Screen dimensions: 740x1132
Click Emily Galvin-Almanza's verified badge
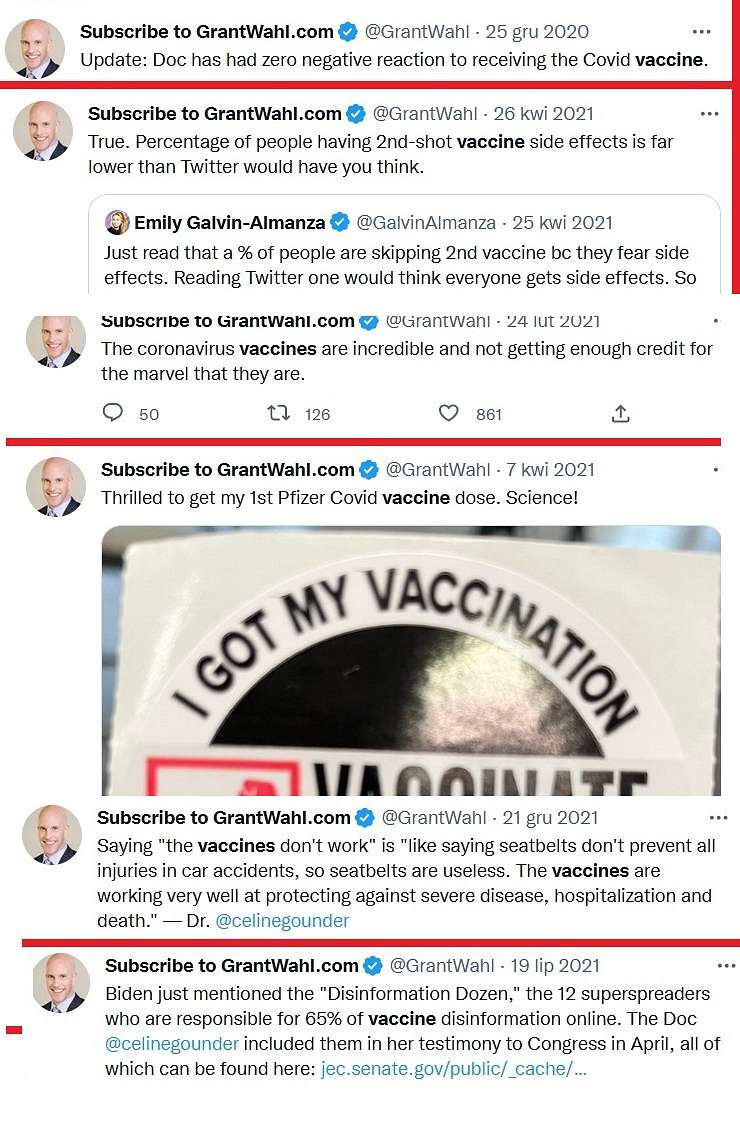click(x=339, y=222)
